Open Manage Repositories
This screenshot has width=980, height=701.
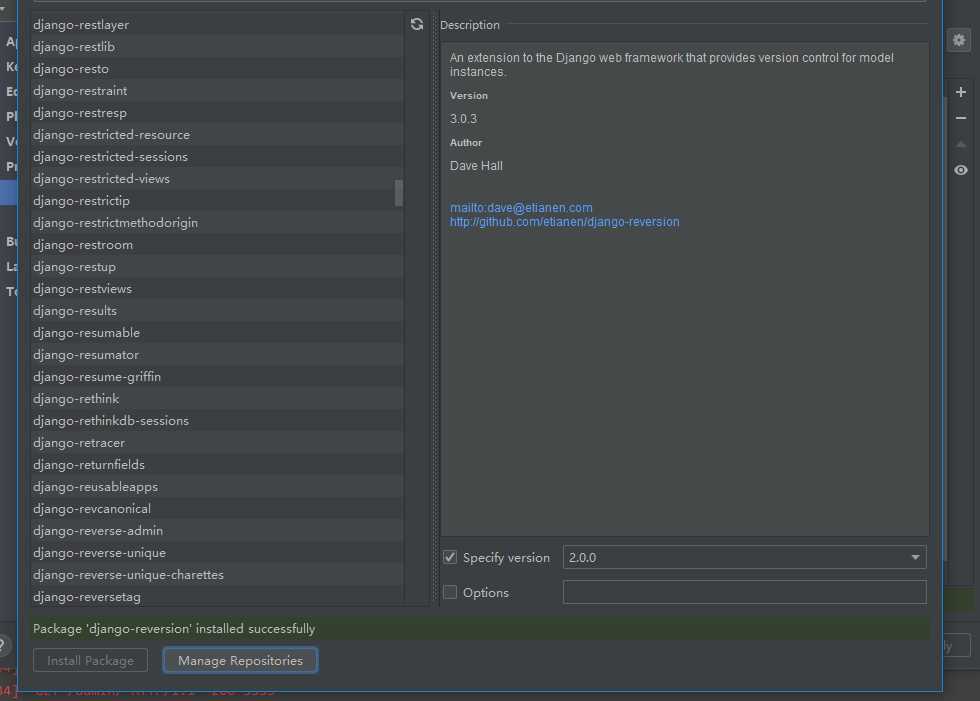[x=240, y=660]
